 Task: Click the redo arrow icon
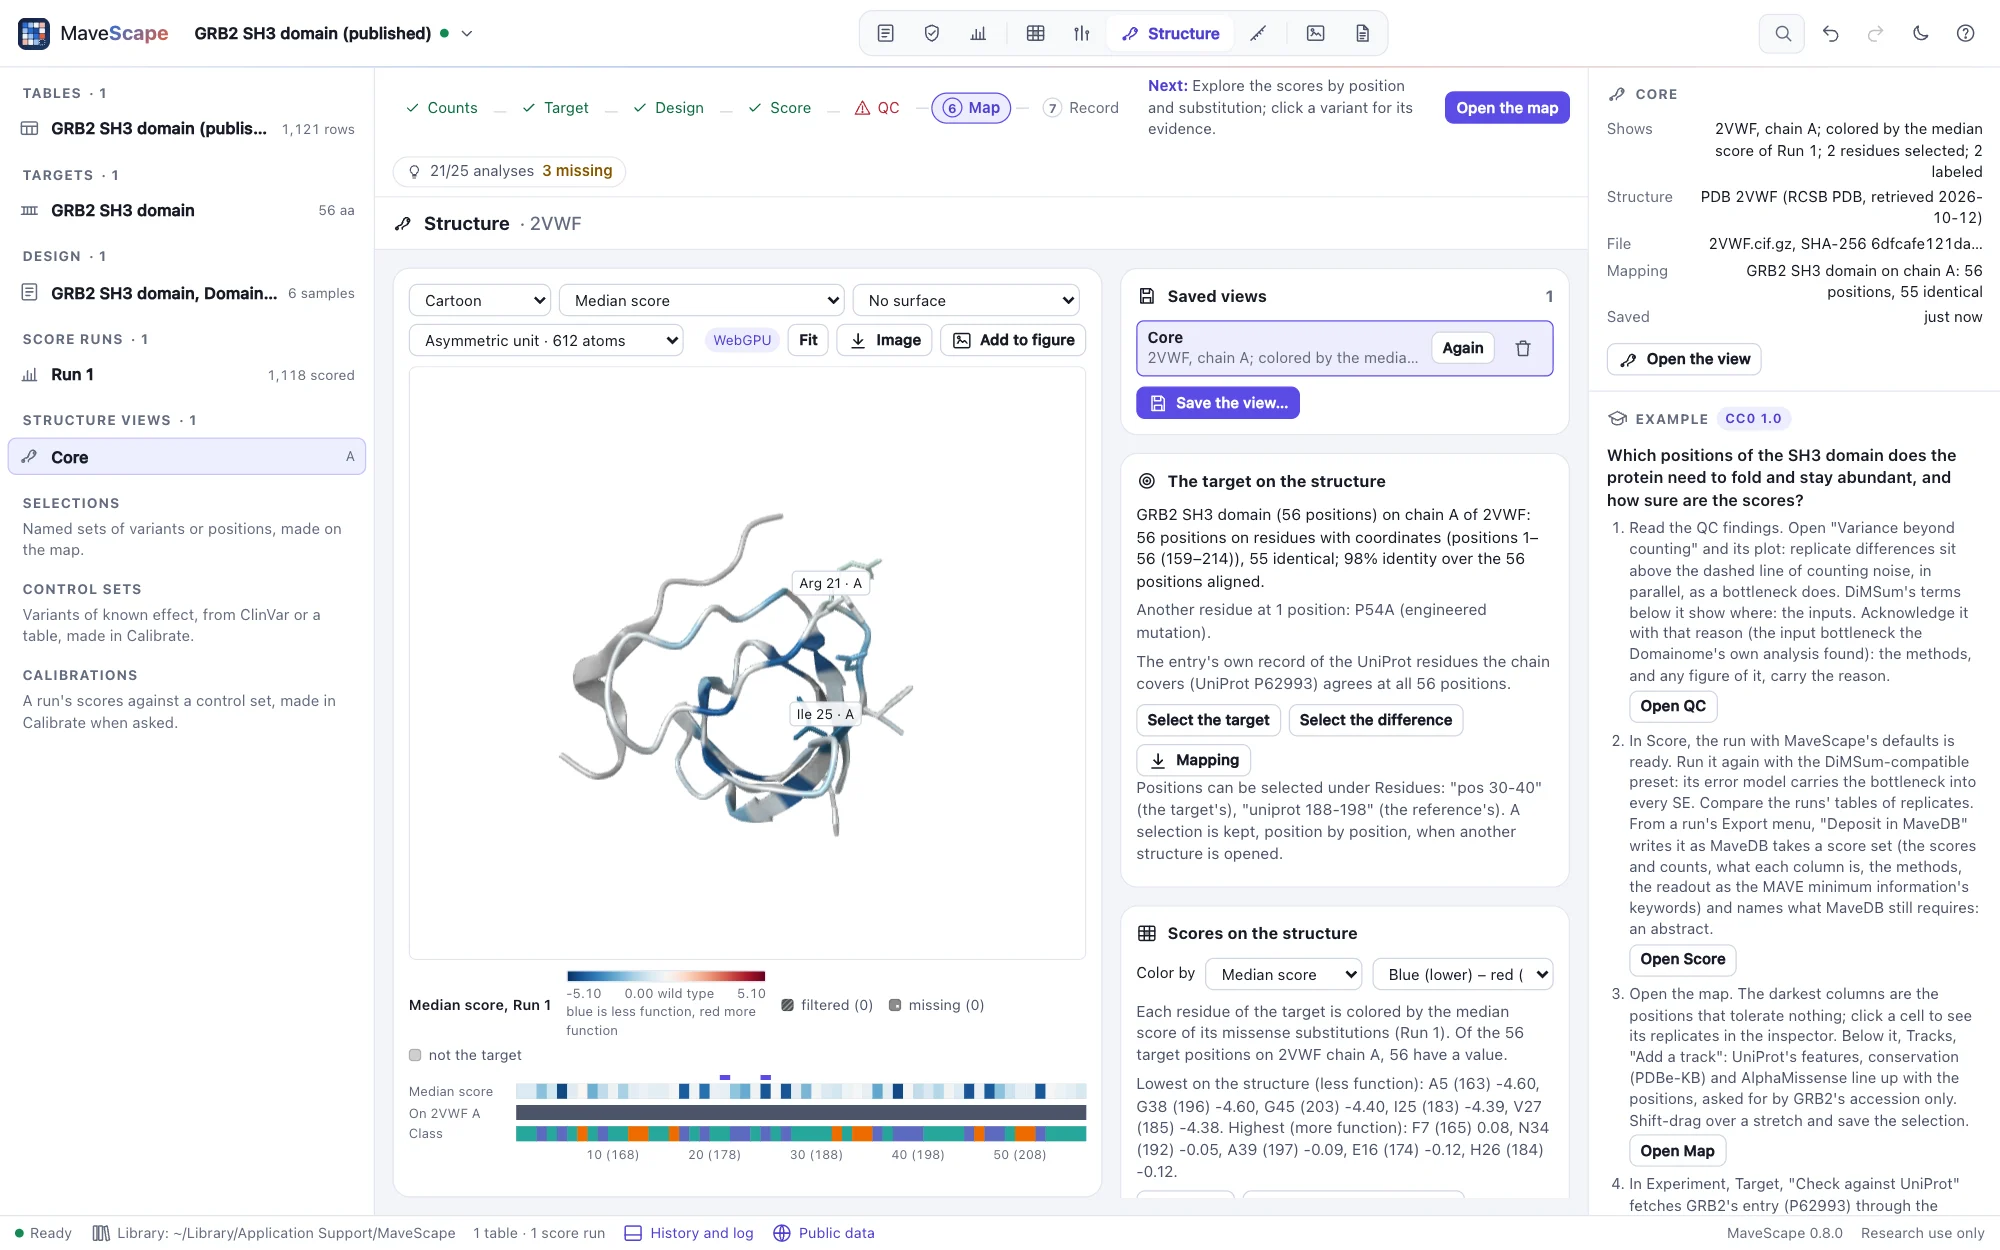tap(1875, 33)
